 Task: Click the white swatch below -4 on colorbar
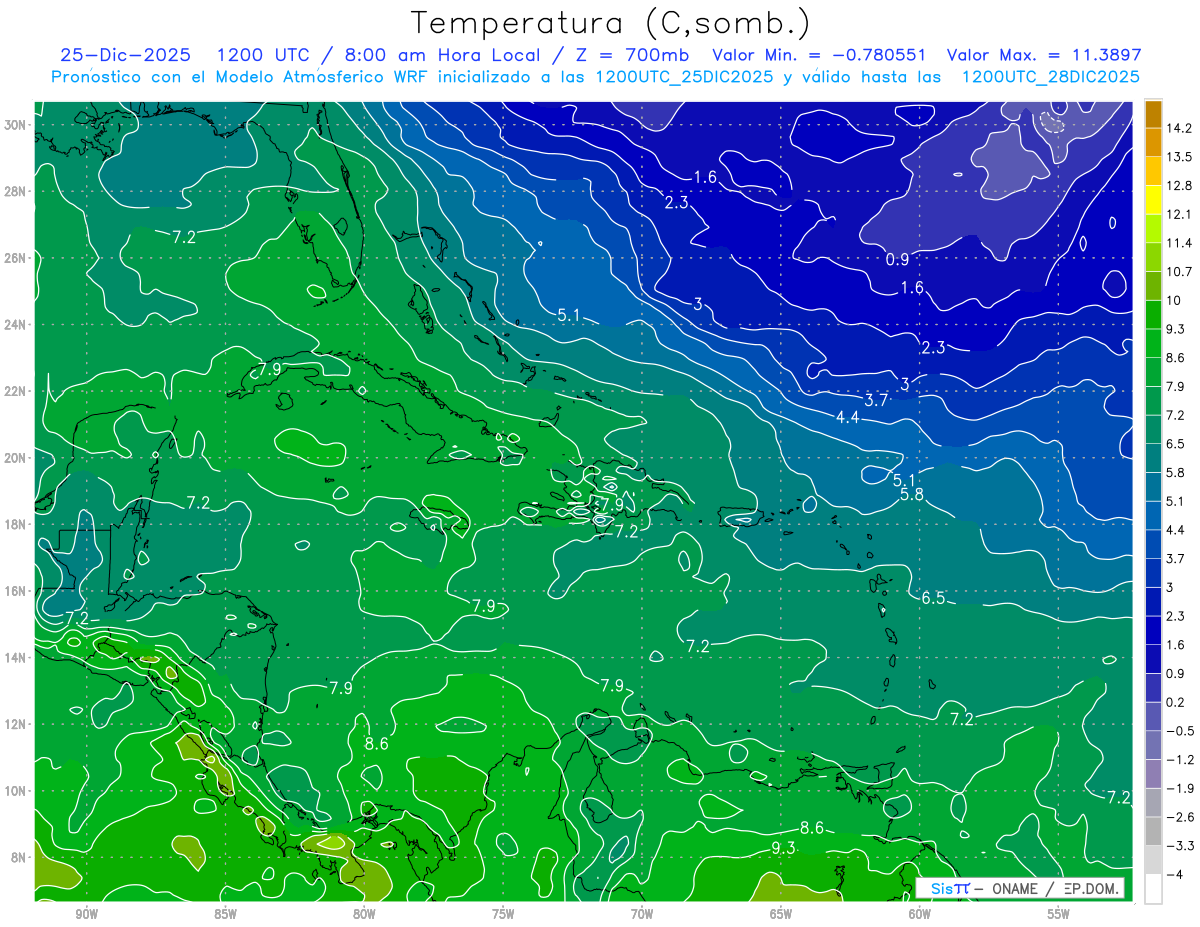(1153, 889)
